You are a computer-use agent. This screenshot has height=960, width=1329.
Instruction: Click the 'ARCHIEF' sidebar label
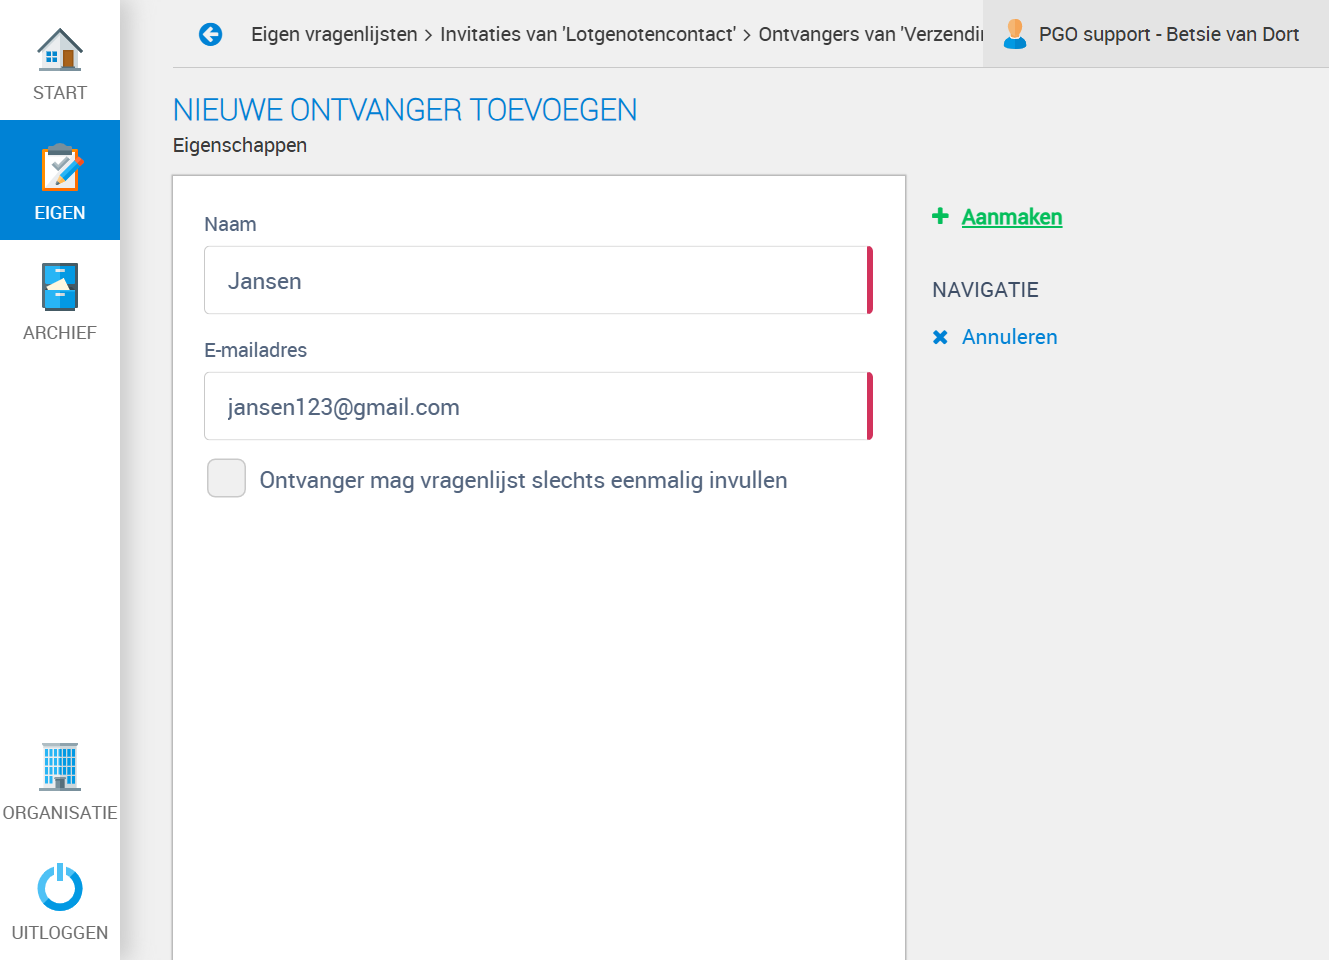(60, 333)
